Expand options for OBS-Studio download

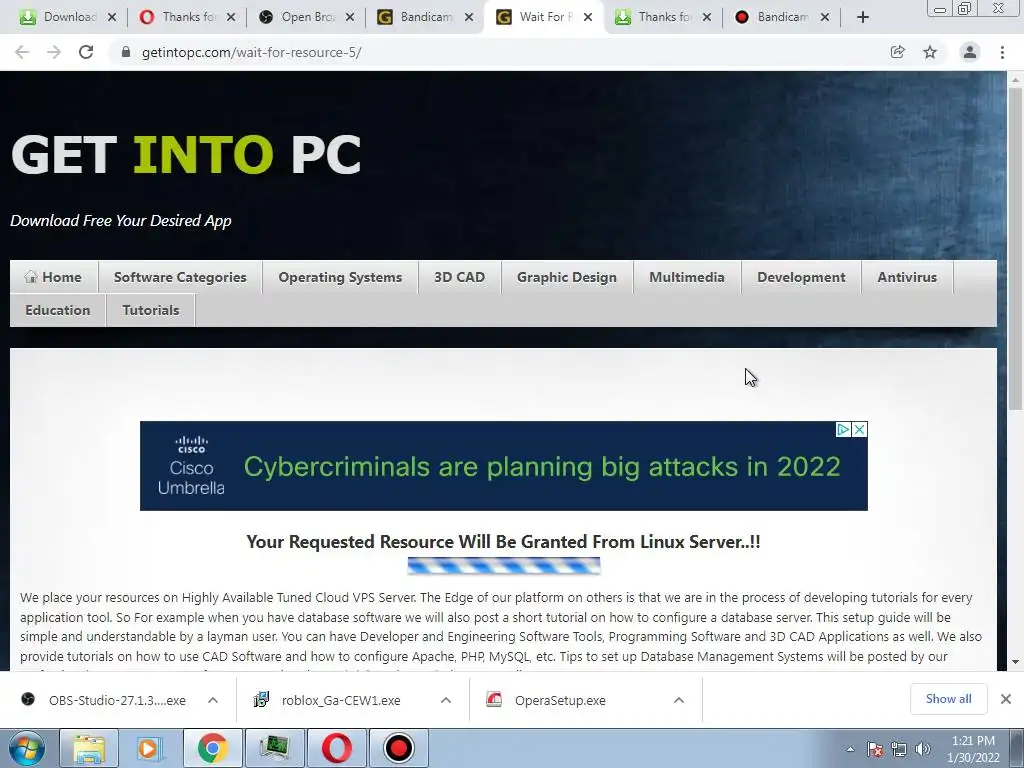[x=213, y=700]
